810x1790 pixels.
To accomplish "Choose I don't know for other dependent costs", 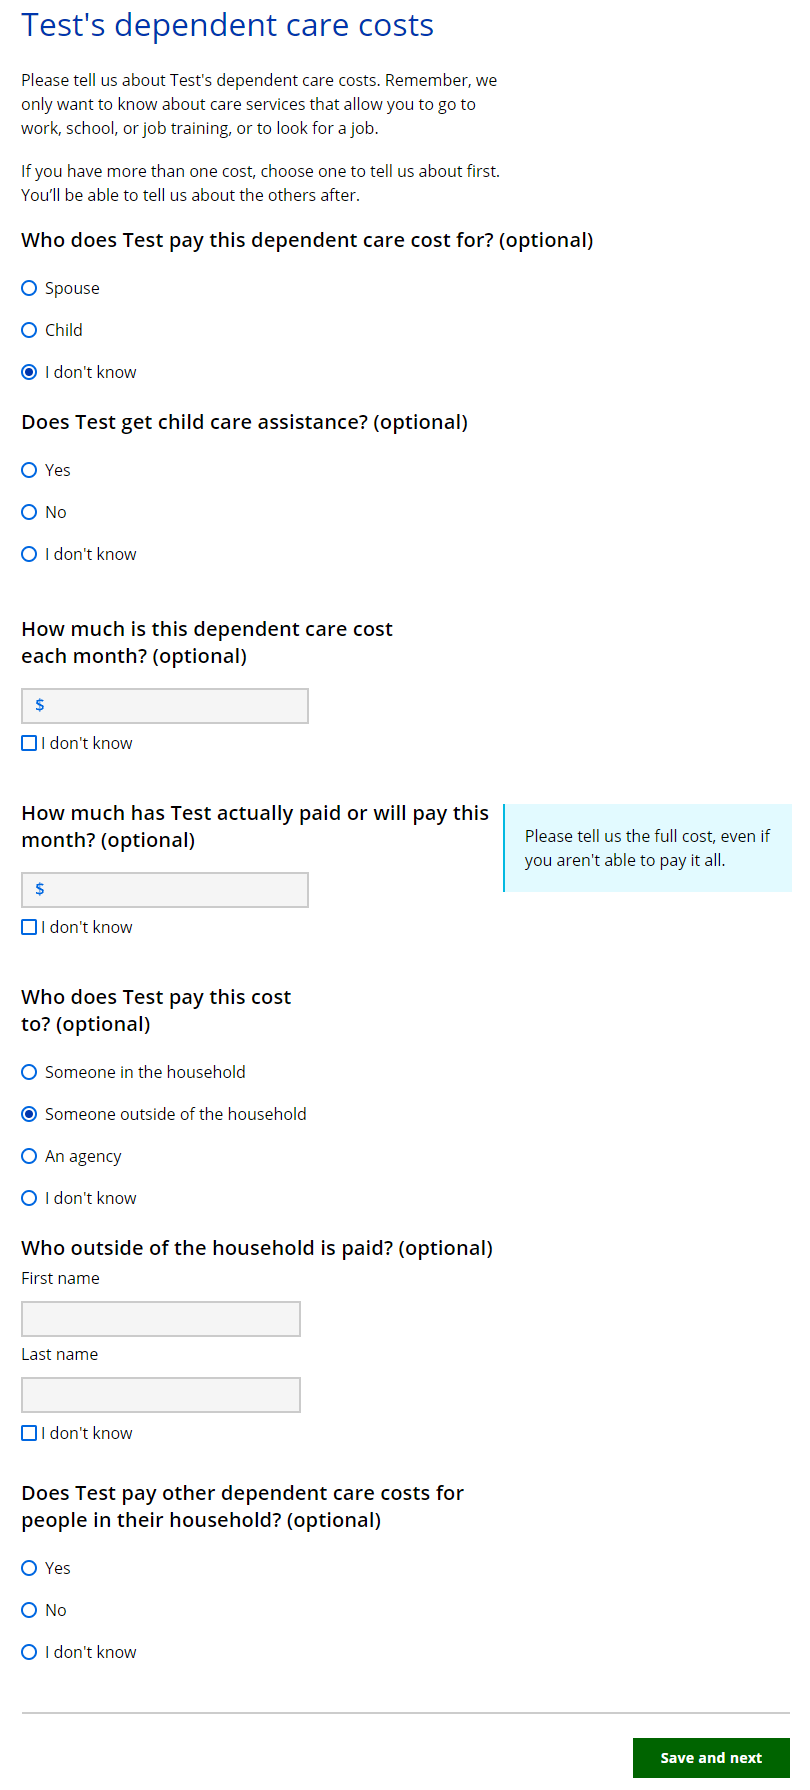I will (30, 1652).
